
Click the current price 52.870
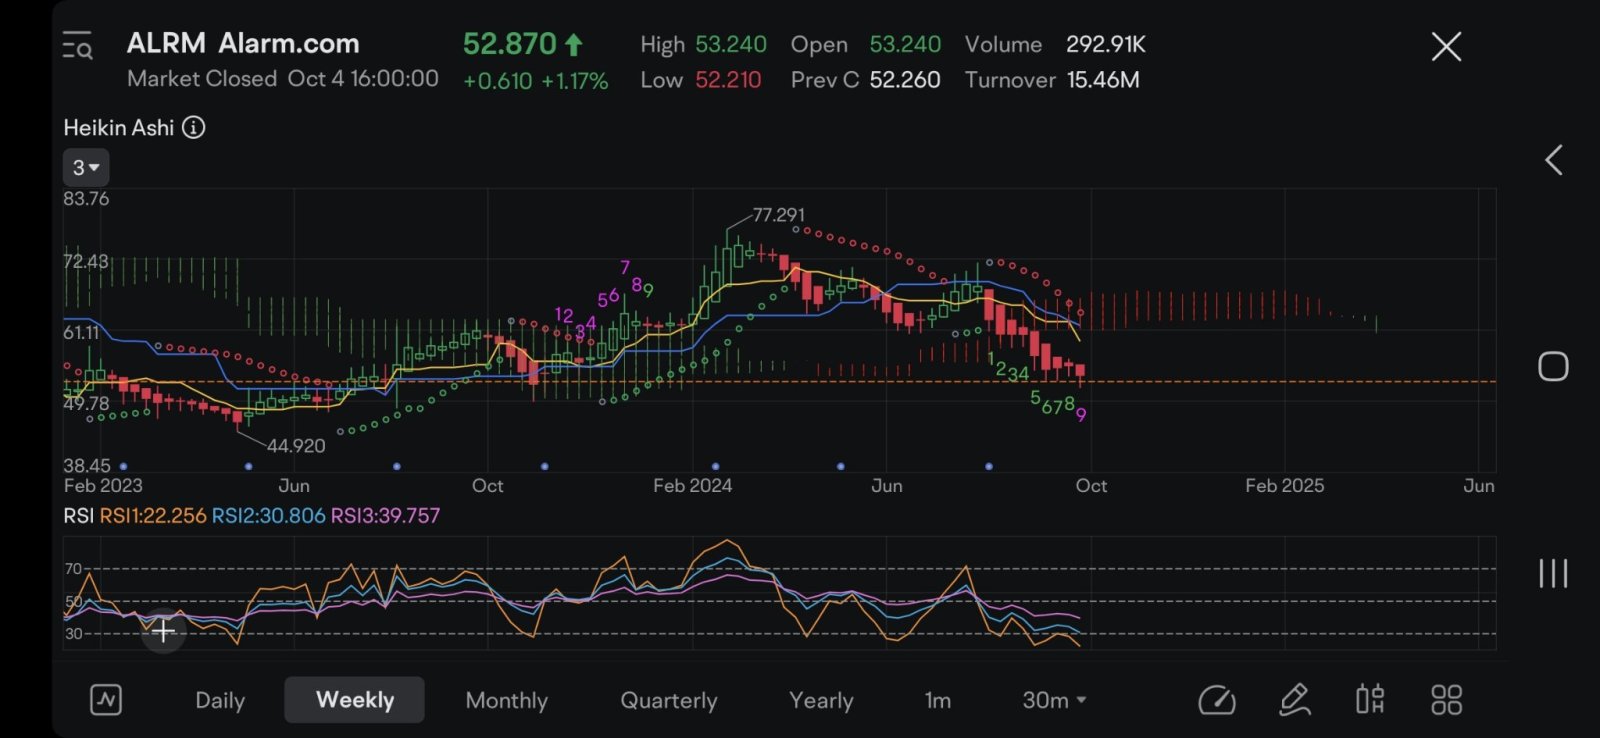pyautogui.click(x=509, y=44)
